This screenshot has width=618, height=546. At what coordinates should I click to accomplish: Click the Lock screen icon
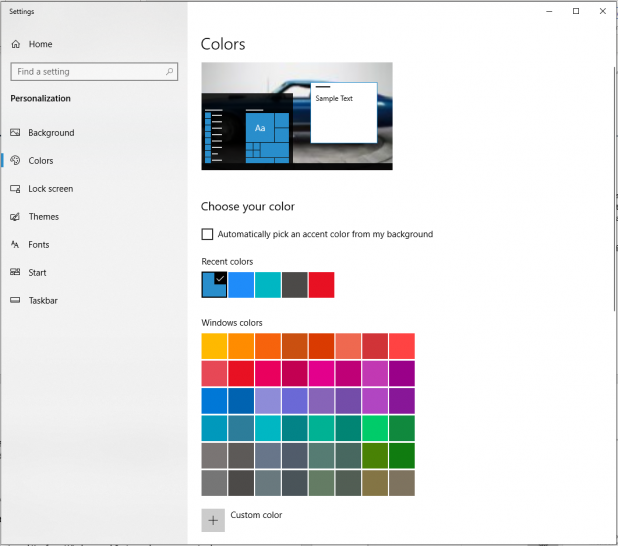tap(15, 188)
